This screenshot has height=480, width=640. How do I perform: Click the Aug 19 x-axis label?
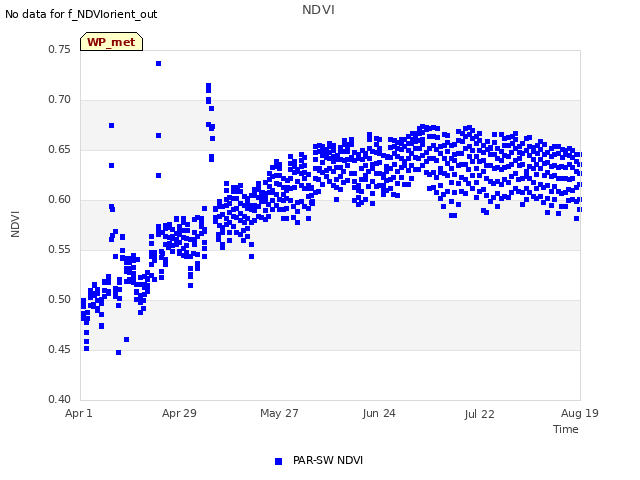580,413
